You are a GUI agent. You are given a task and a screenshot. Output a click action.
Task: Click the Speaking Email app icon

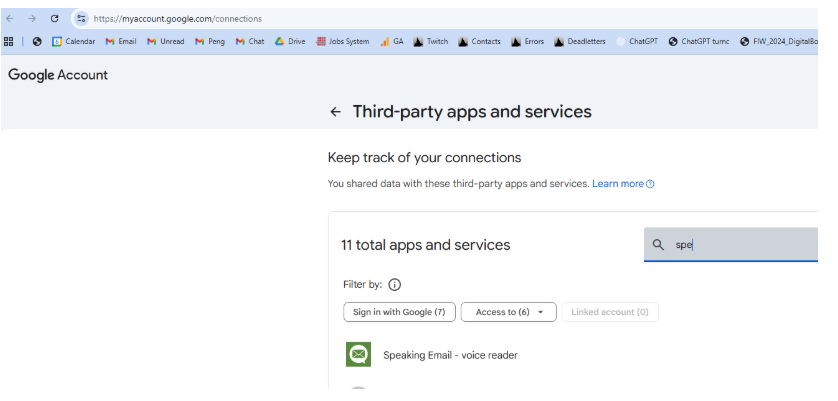(x=358, y=354)
